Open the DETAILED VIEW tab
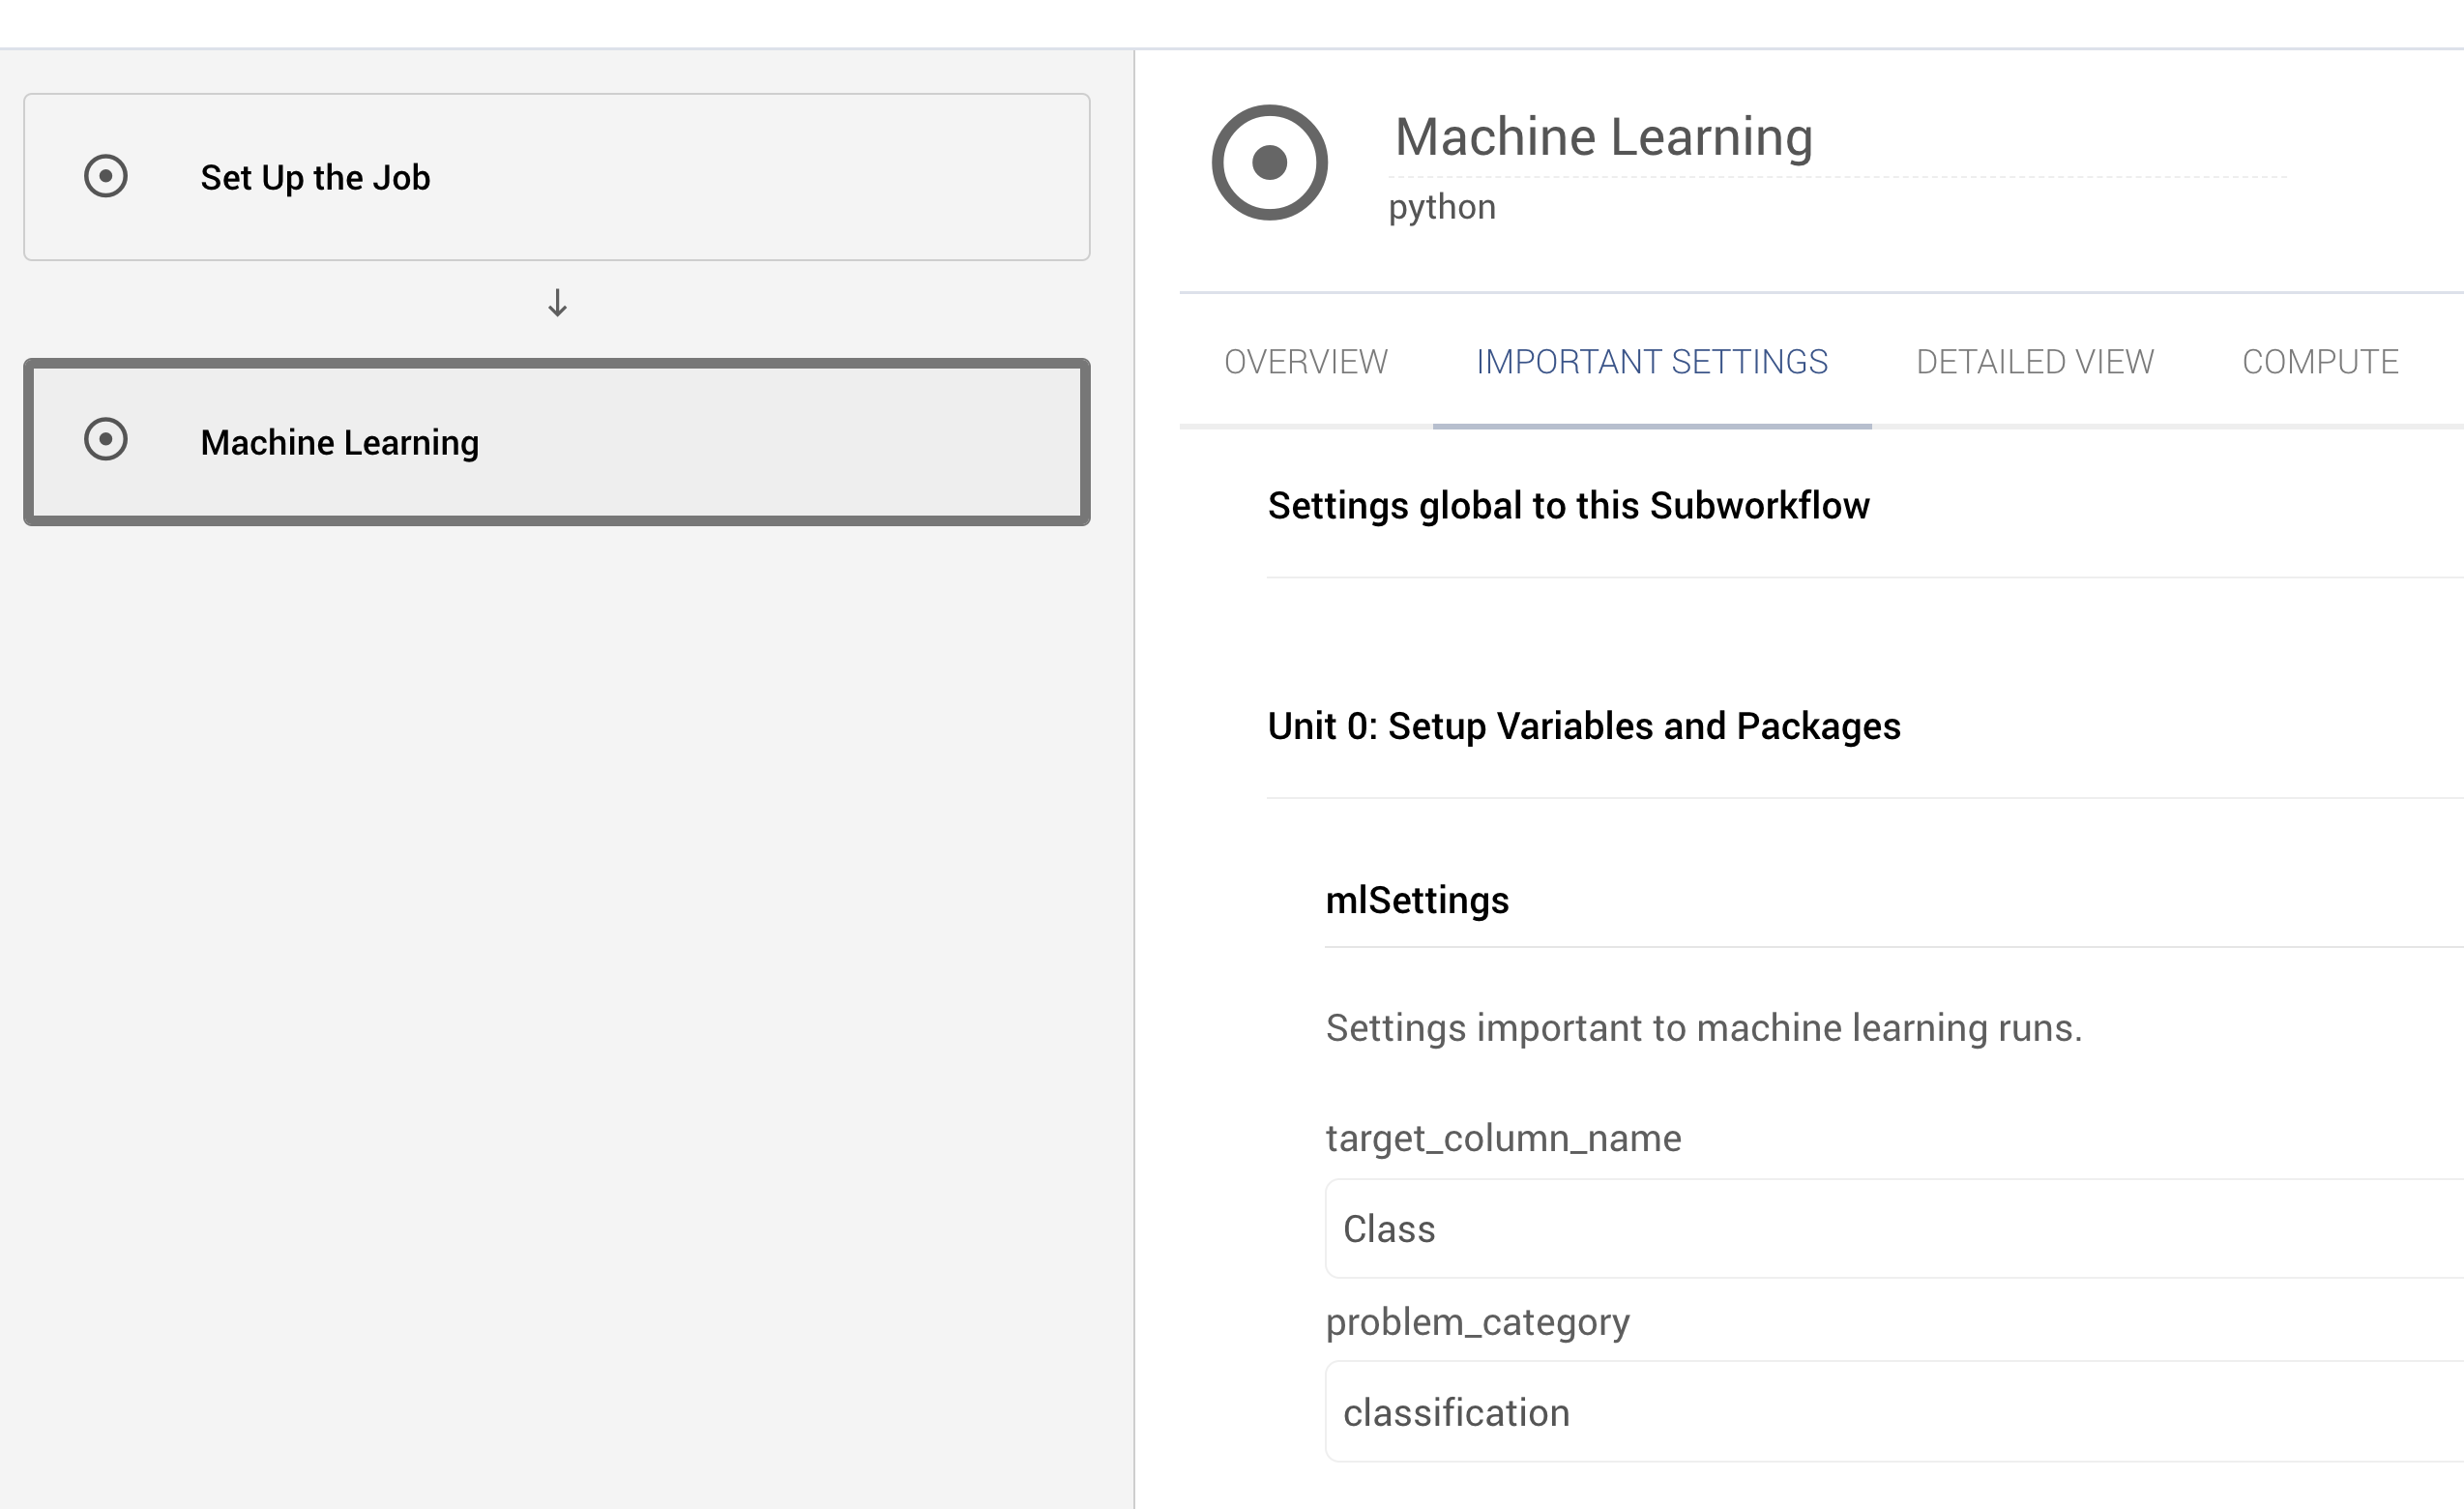Viewport: 2464px width, 1509px height. point(2034,361)
